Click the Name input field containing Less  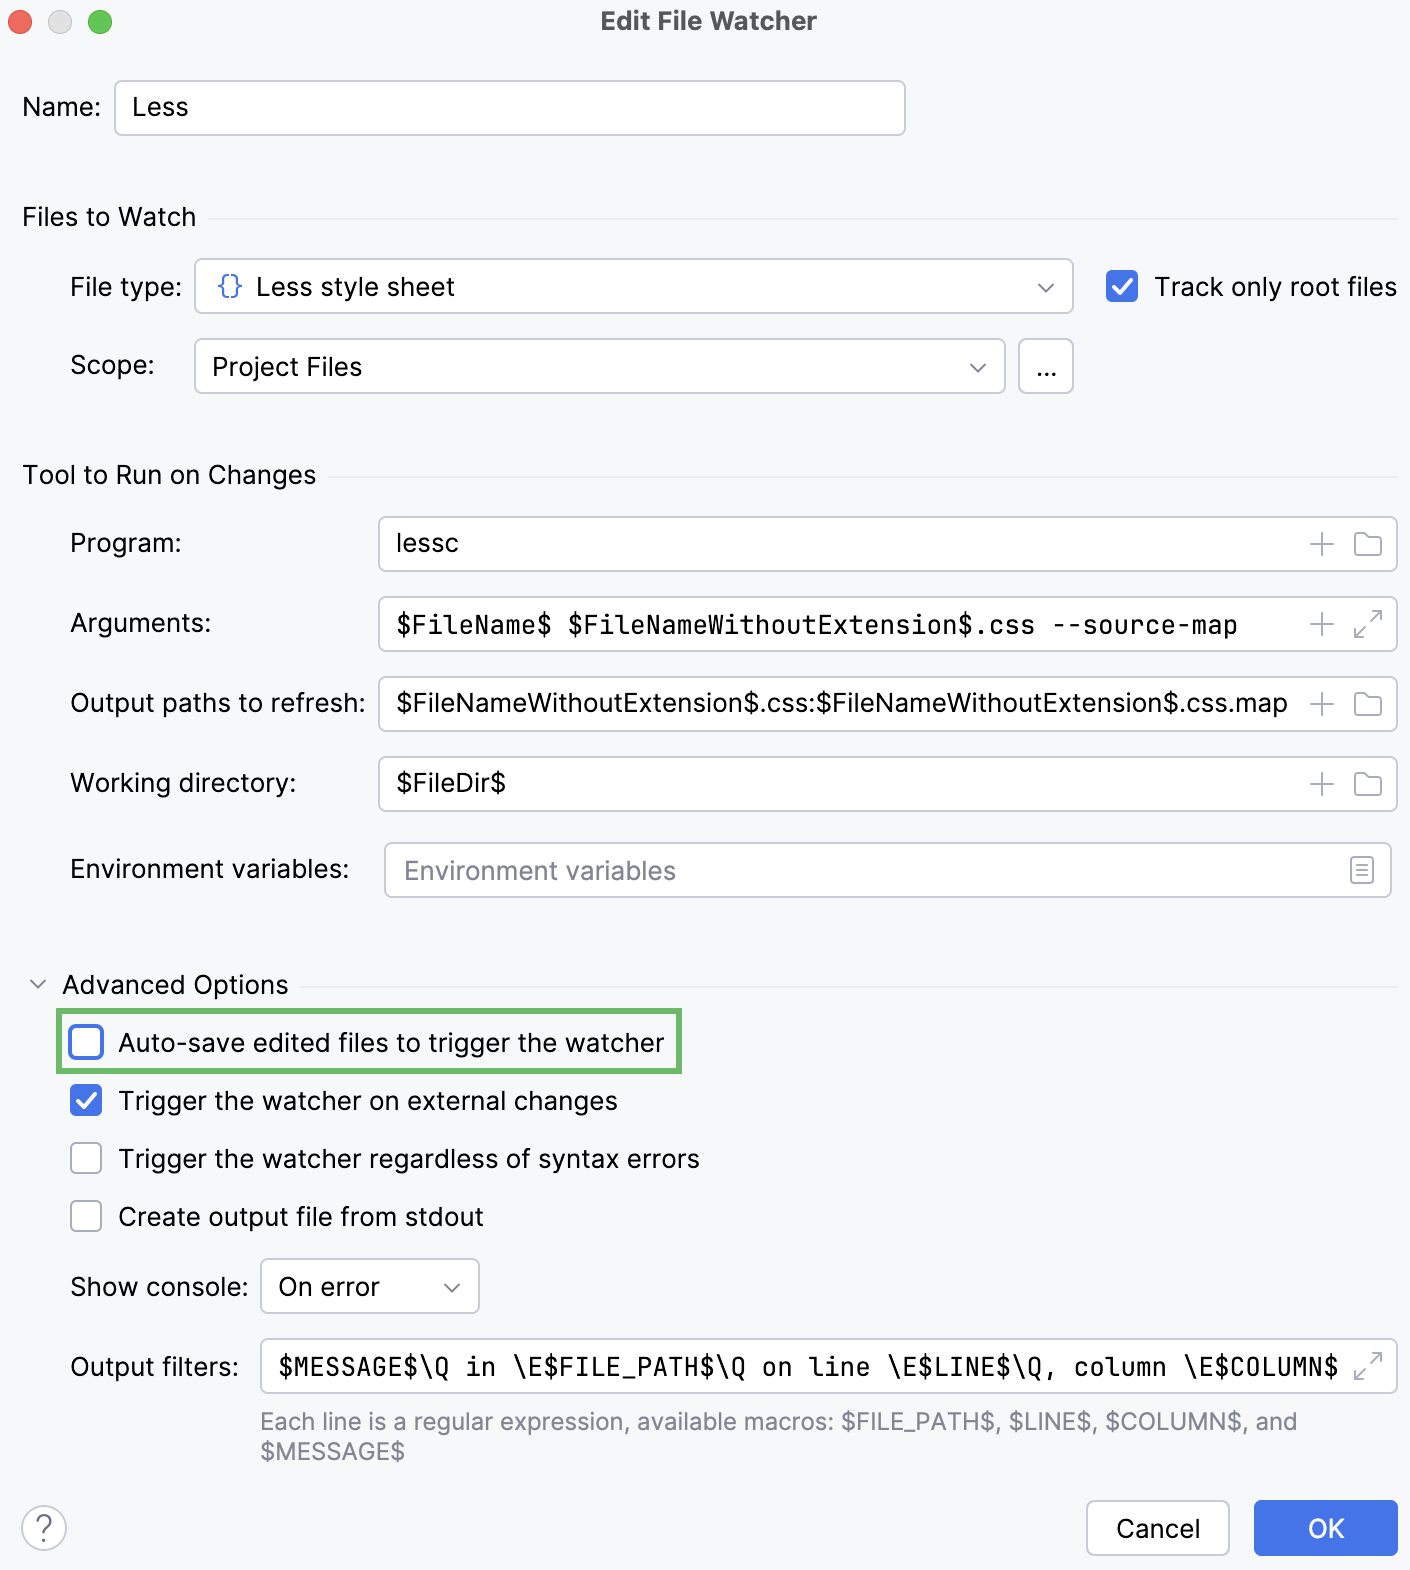click(x=509, y=108)
